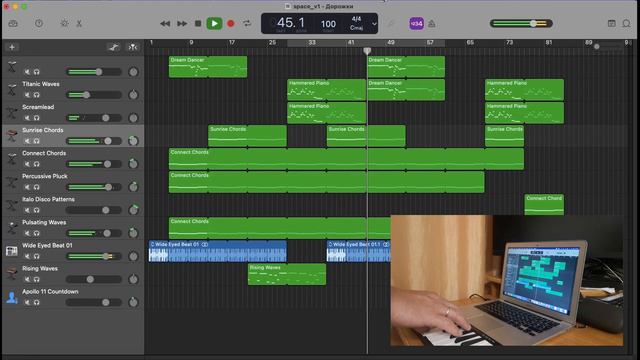
Task: Click the Screamlead pan knob
Action: (x=133, y=118)
